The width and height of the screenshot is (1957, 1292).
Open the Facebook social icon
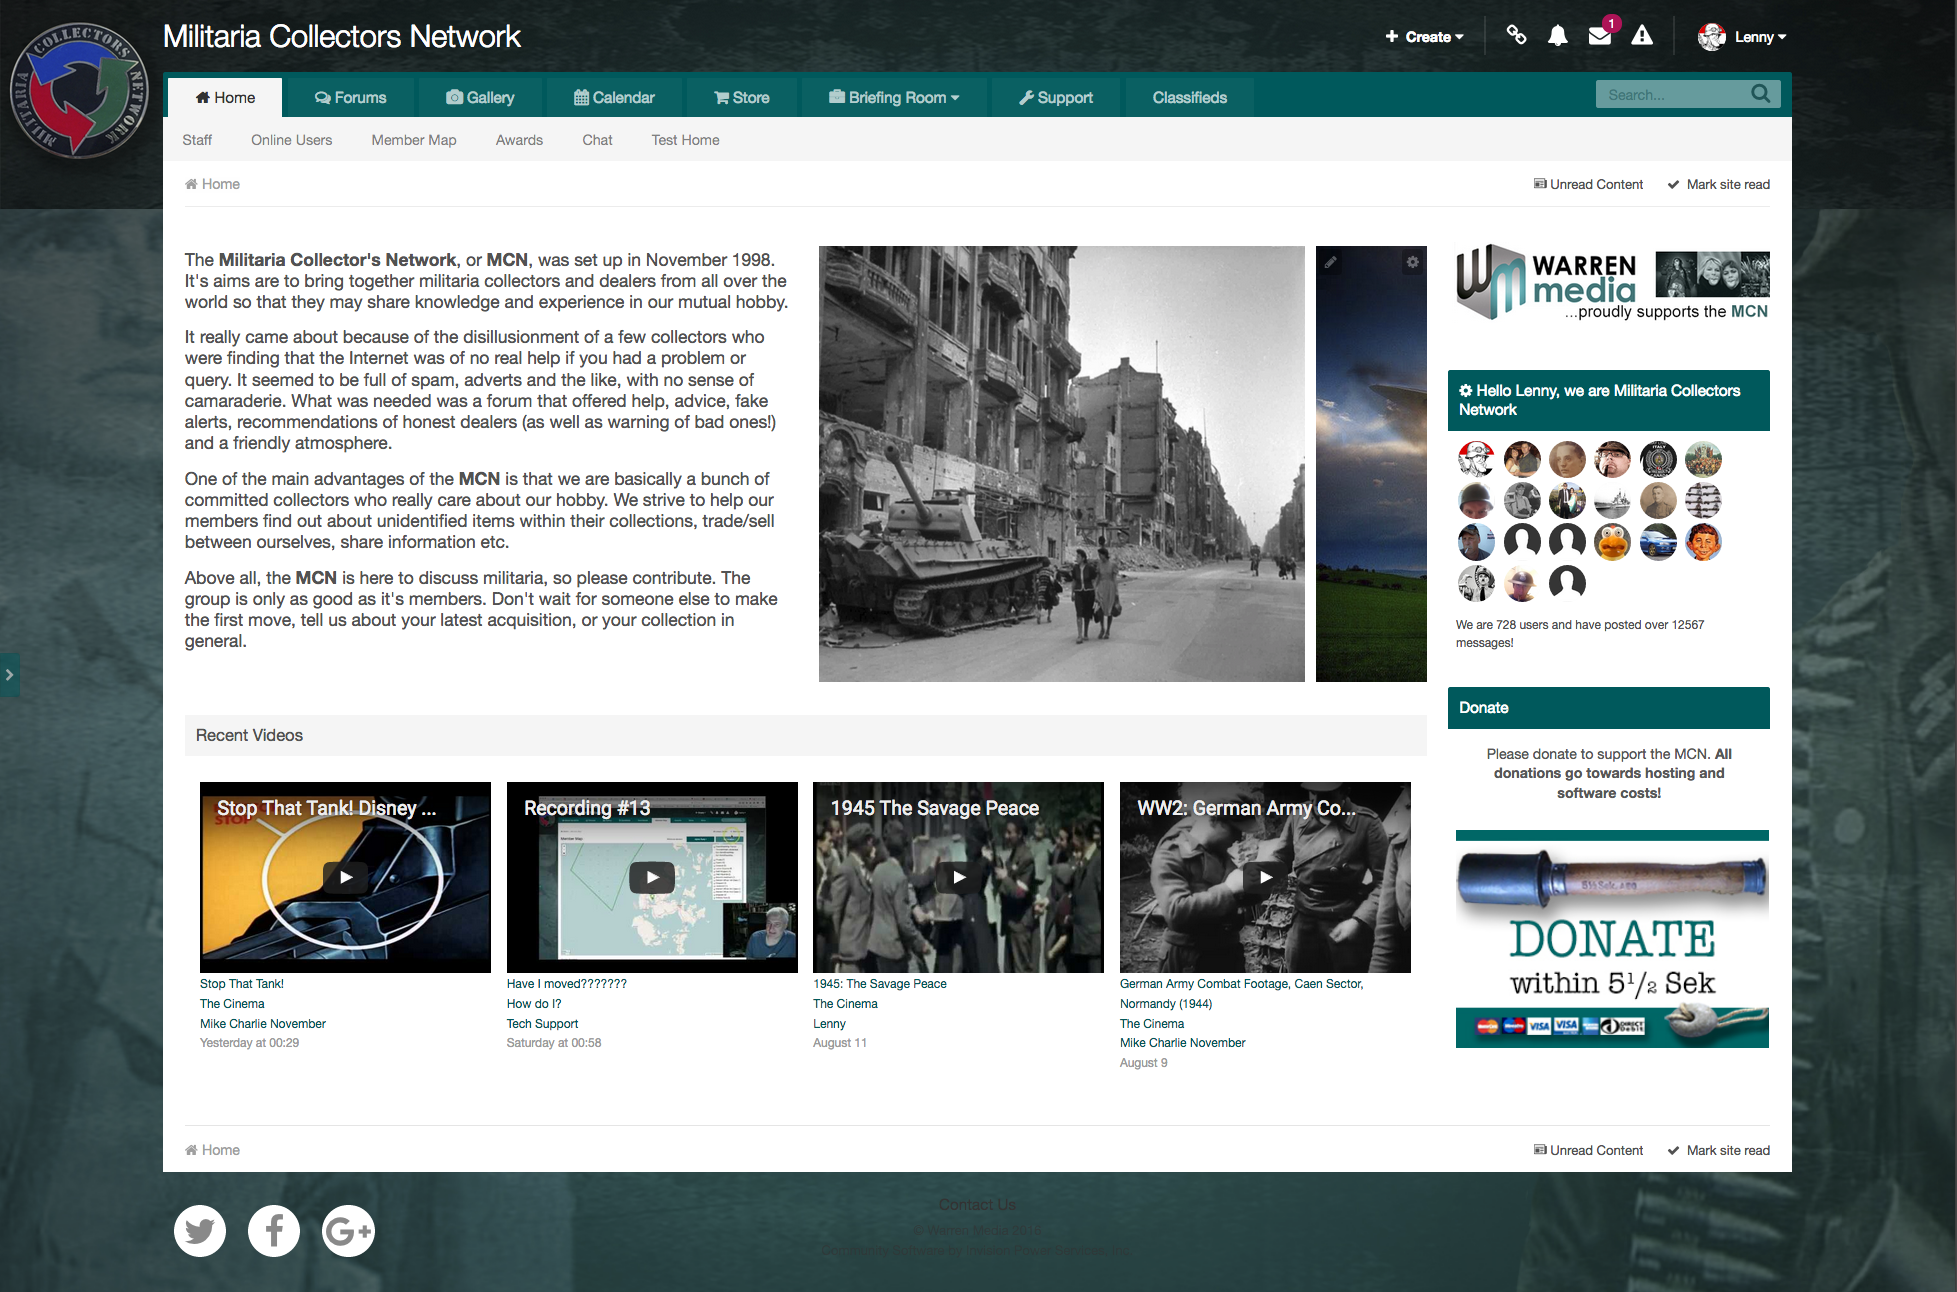click(x=274, y=1231)
